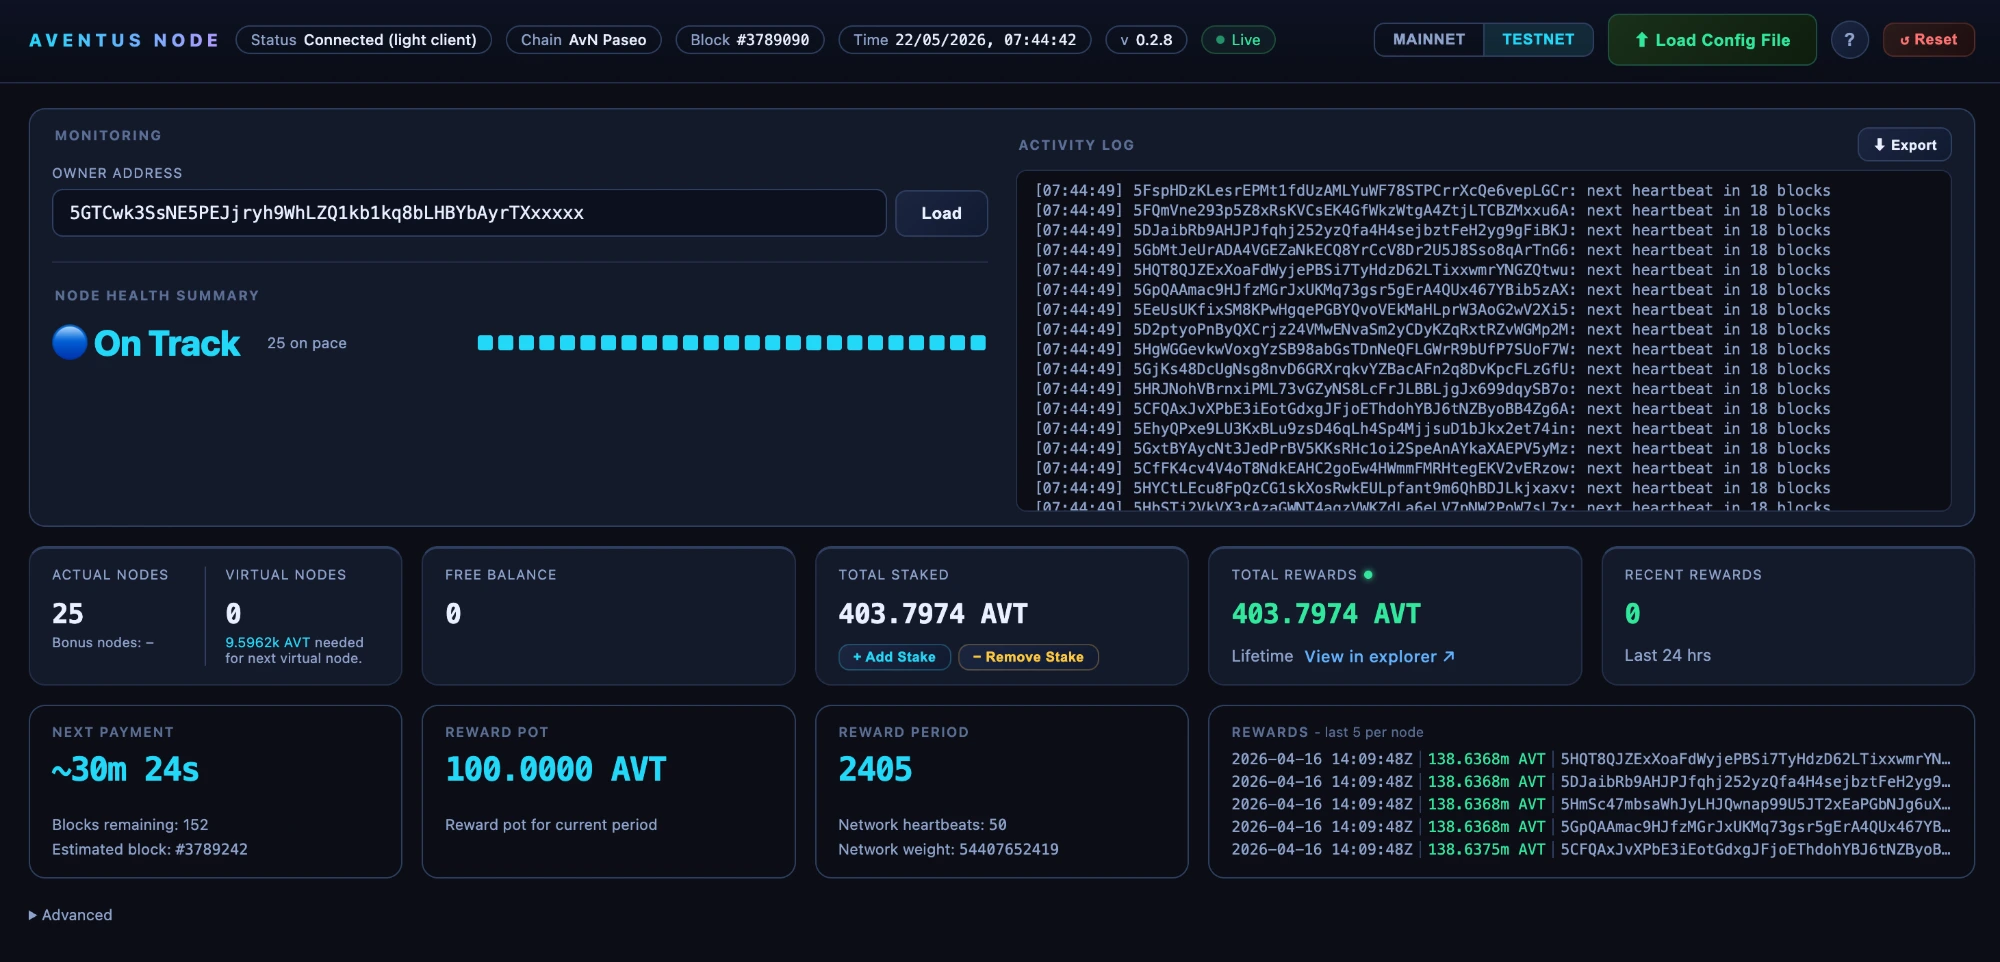Open View in explorer link

coord(1379,657)
